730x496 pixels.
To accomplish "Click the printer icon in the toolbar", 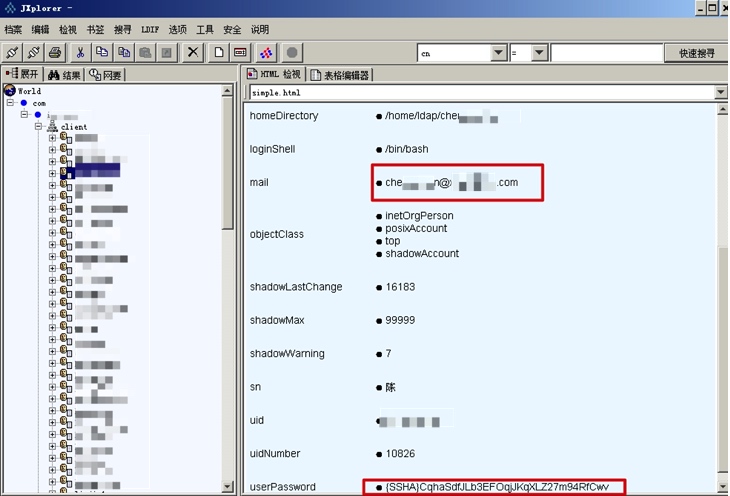I will pyautogui.click(x=56, y=52).
